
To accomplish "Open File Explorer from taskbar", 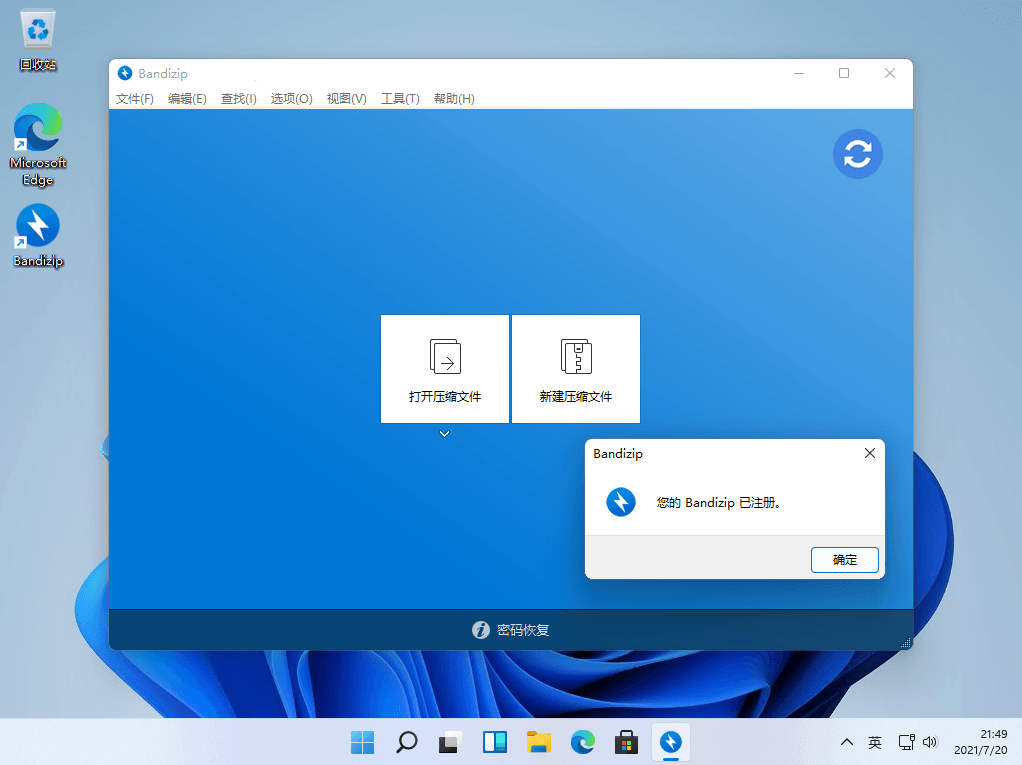I will click(539, 742).
